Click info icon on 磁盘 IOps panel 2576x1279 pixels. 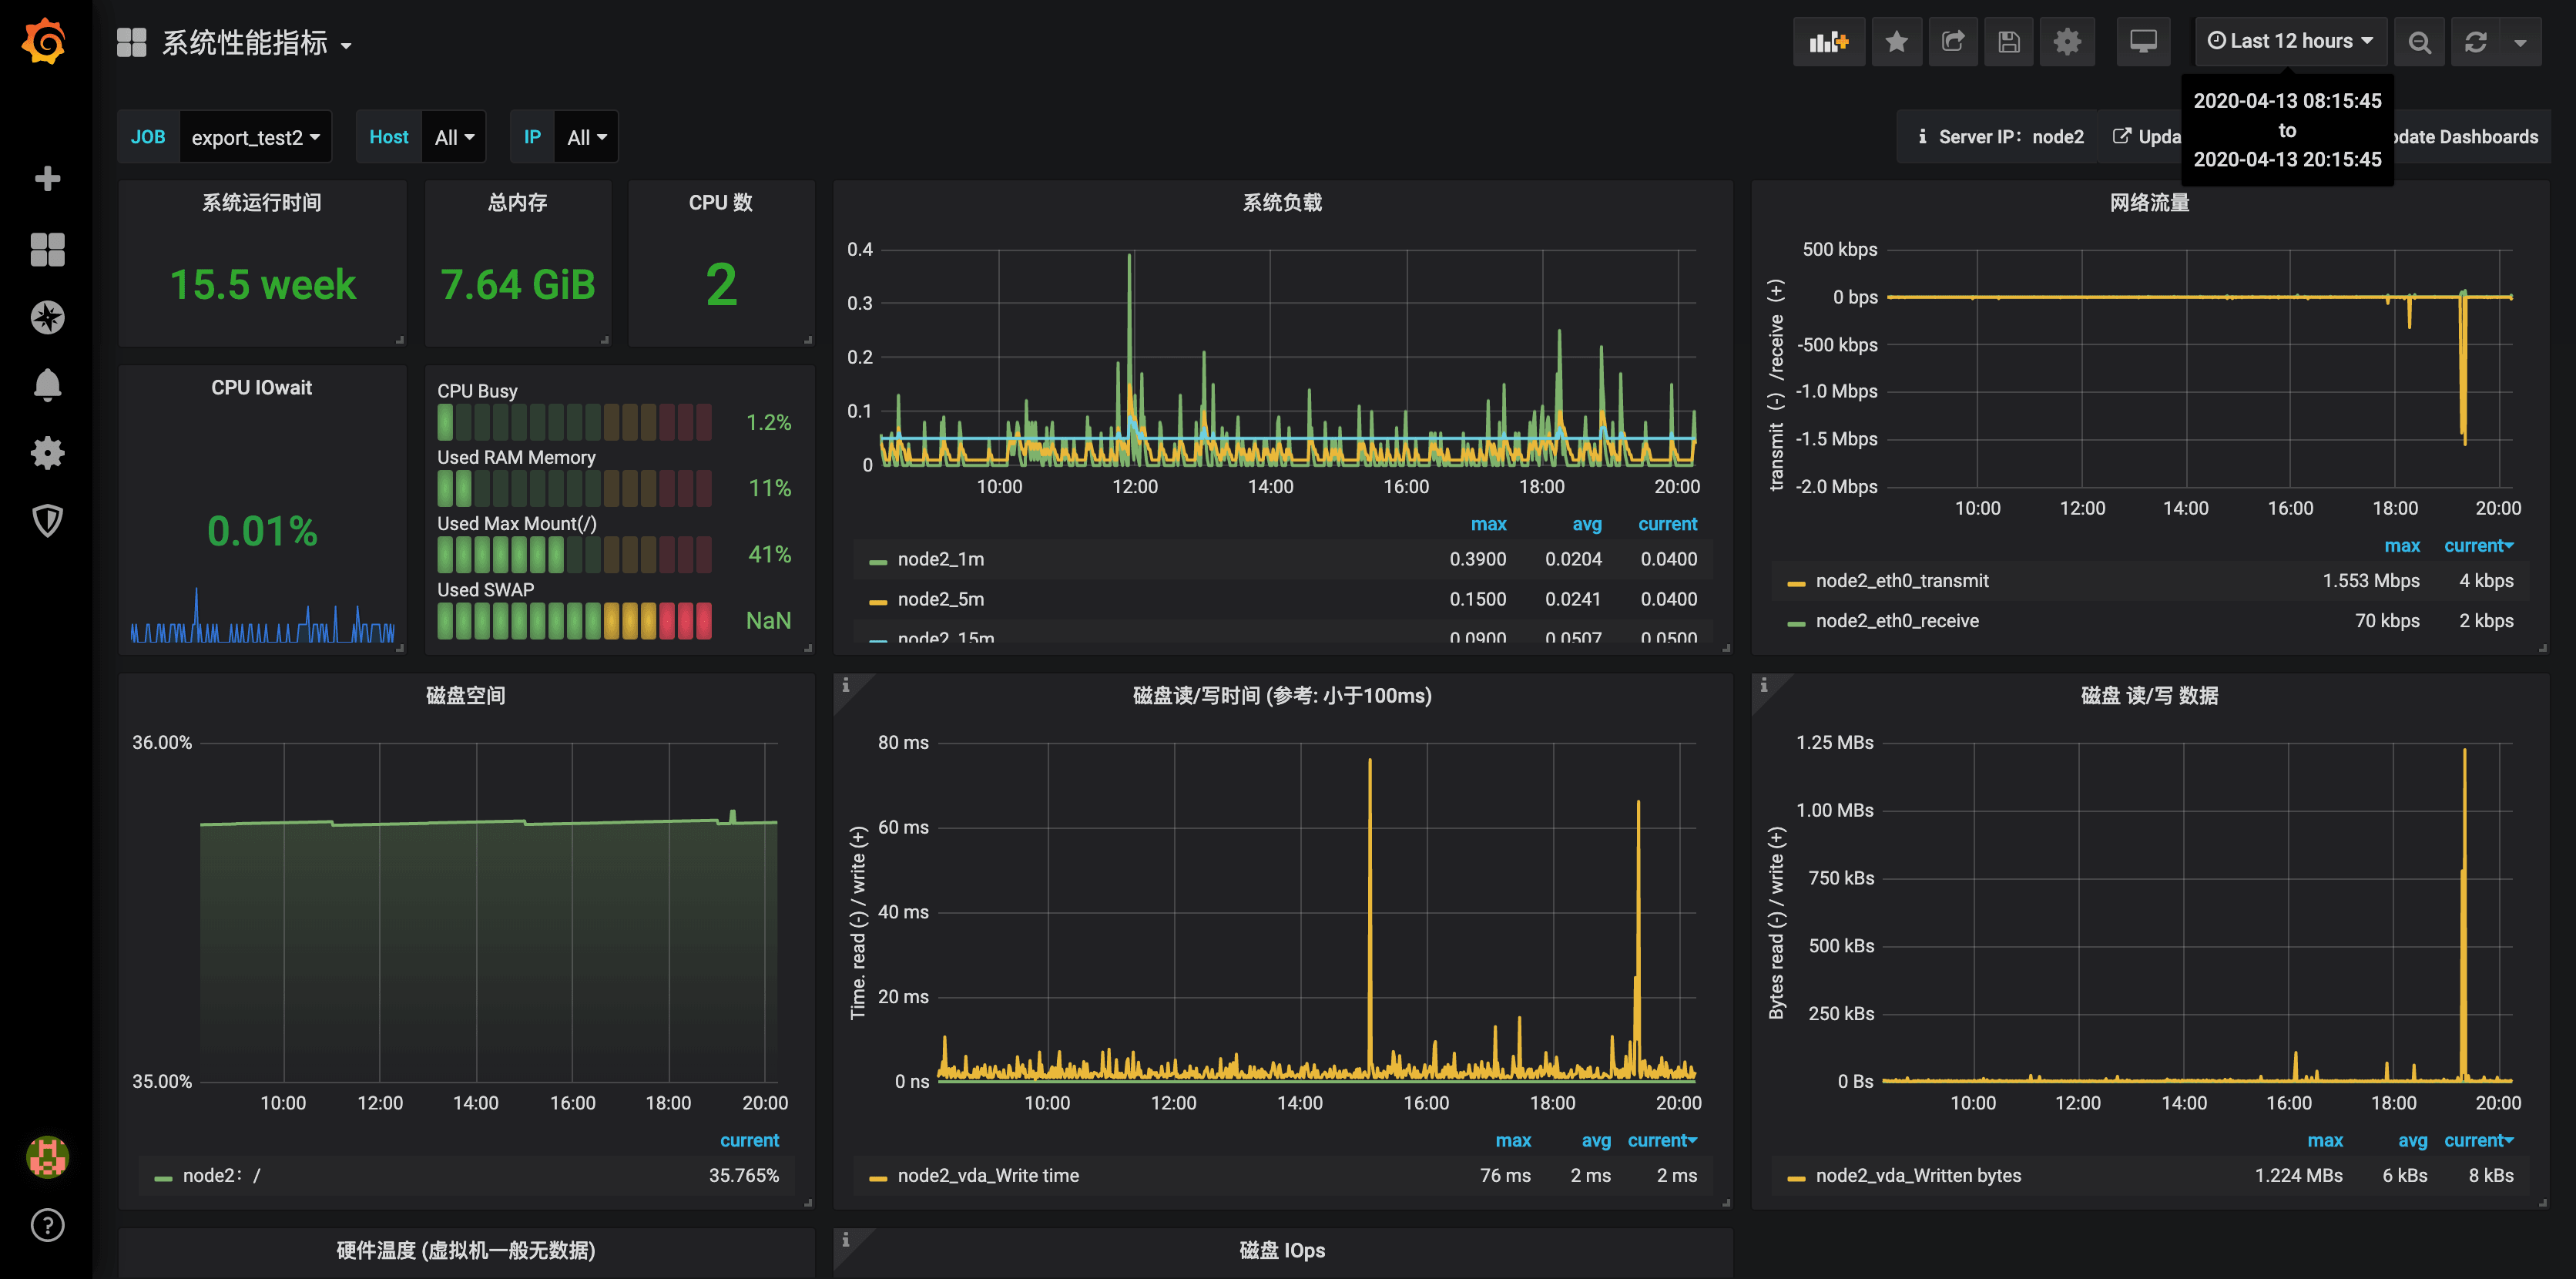coord(846,1240)
